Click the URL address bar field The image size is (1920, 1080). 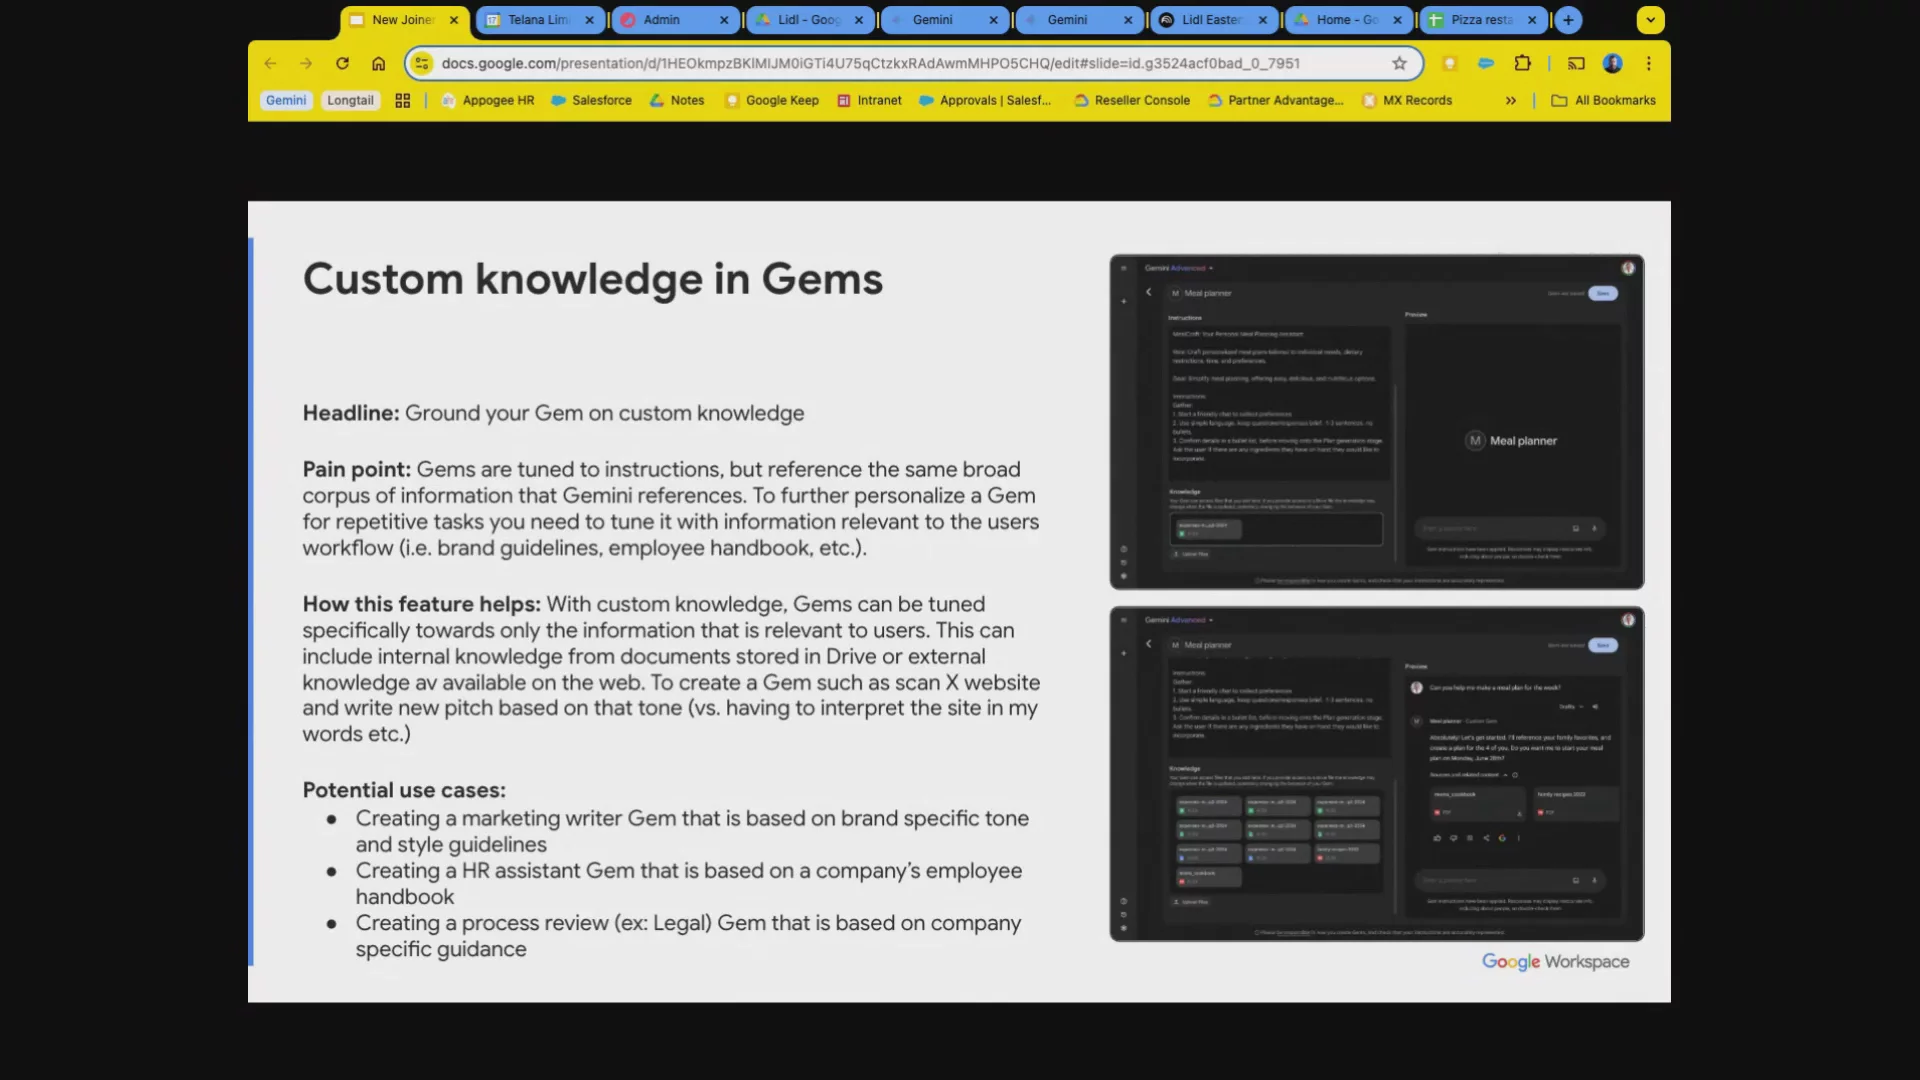click(870, 63)
